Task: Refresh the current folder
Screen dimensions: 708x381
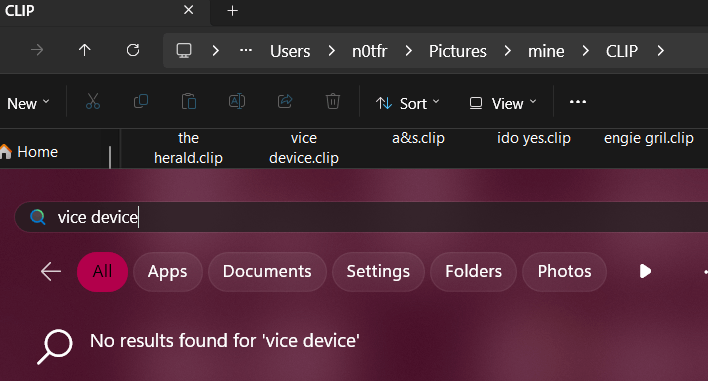Action: pos(133,50)
